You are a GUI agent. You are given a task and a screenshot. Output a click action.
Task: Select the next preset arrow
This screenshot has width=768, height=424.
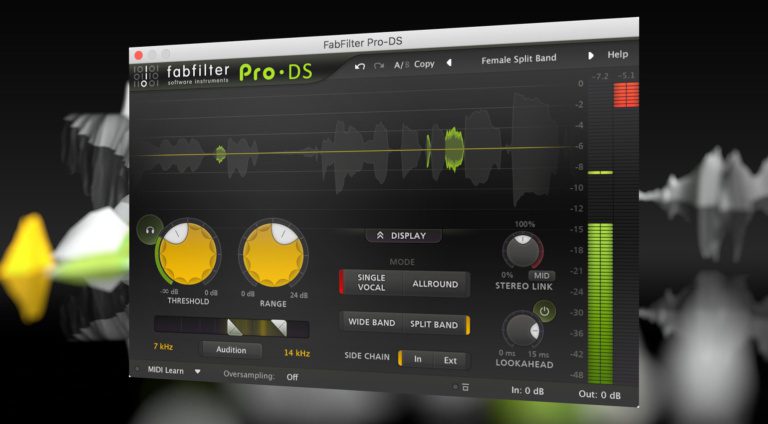[x=591, y=56]
